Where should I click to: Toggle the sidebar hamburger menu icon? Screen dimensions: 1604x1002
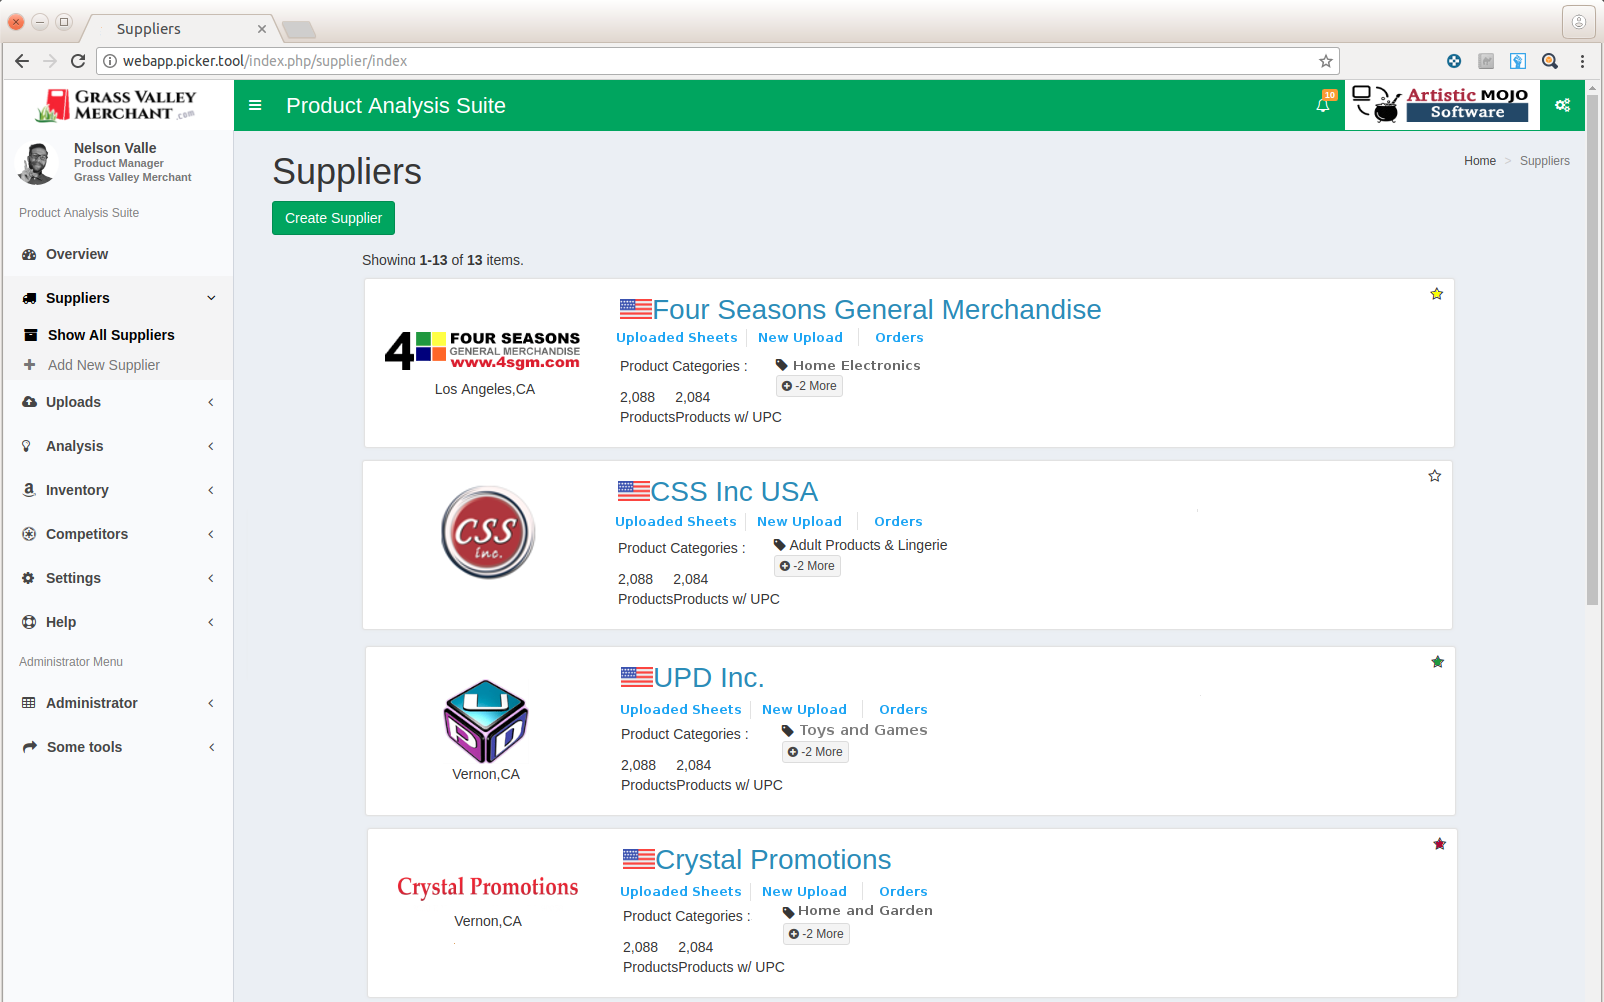click(x=255, y=105)
